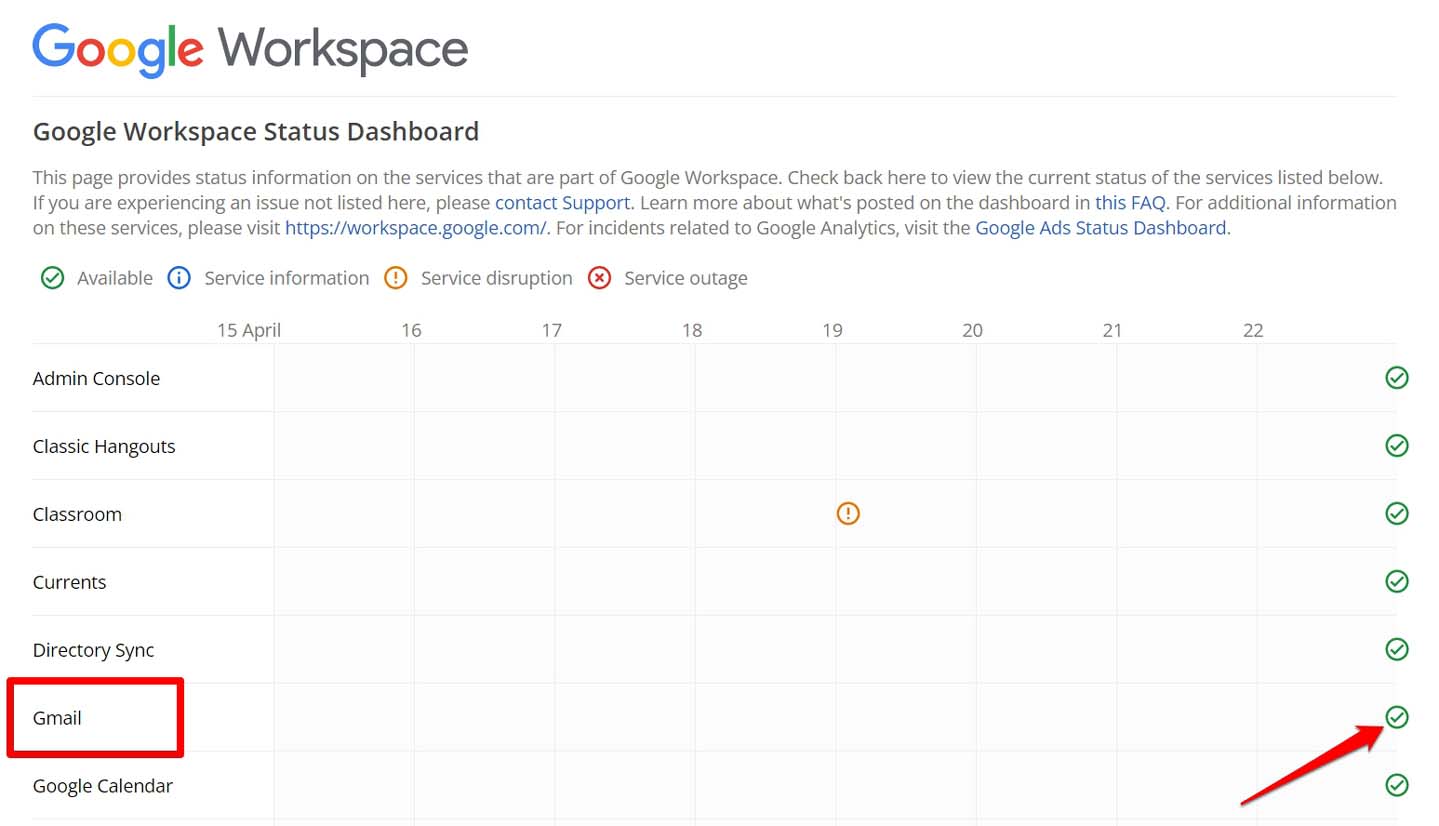Open the Google Ads Status Dashboard link
Screen dimensions: 1439x826
click(x=1100, y=227)
